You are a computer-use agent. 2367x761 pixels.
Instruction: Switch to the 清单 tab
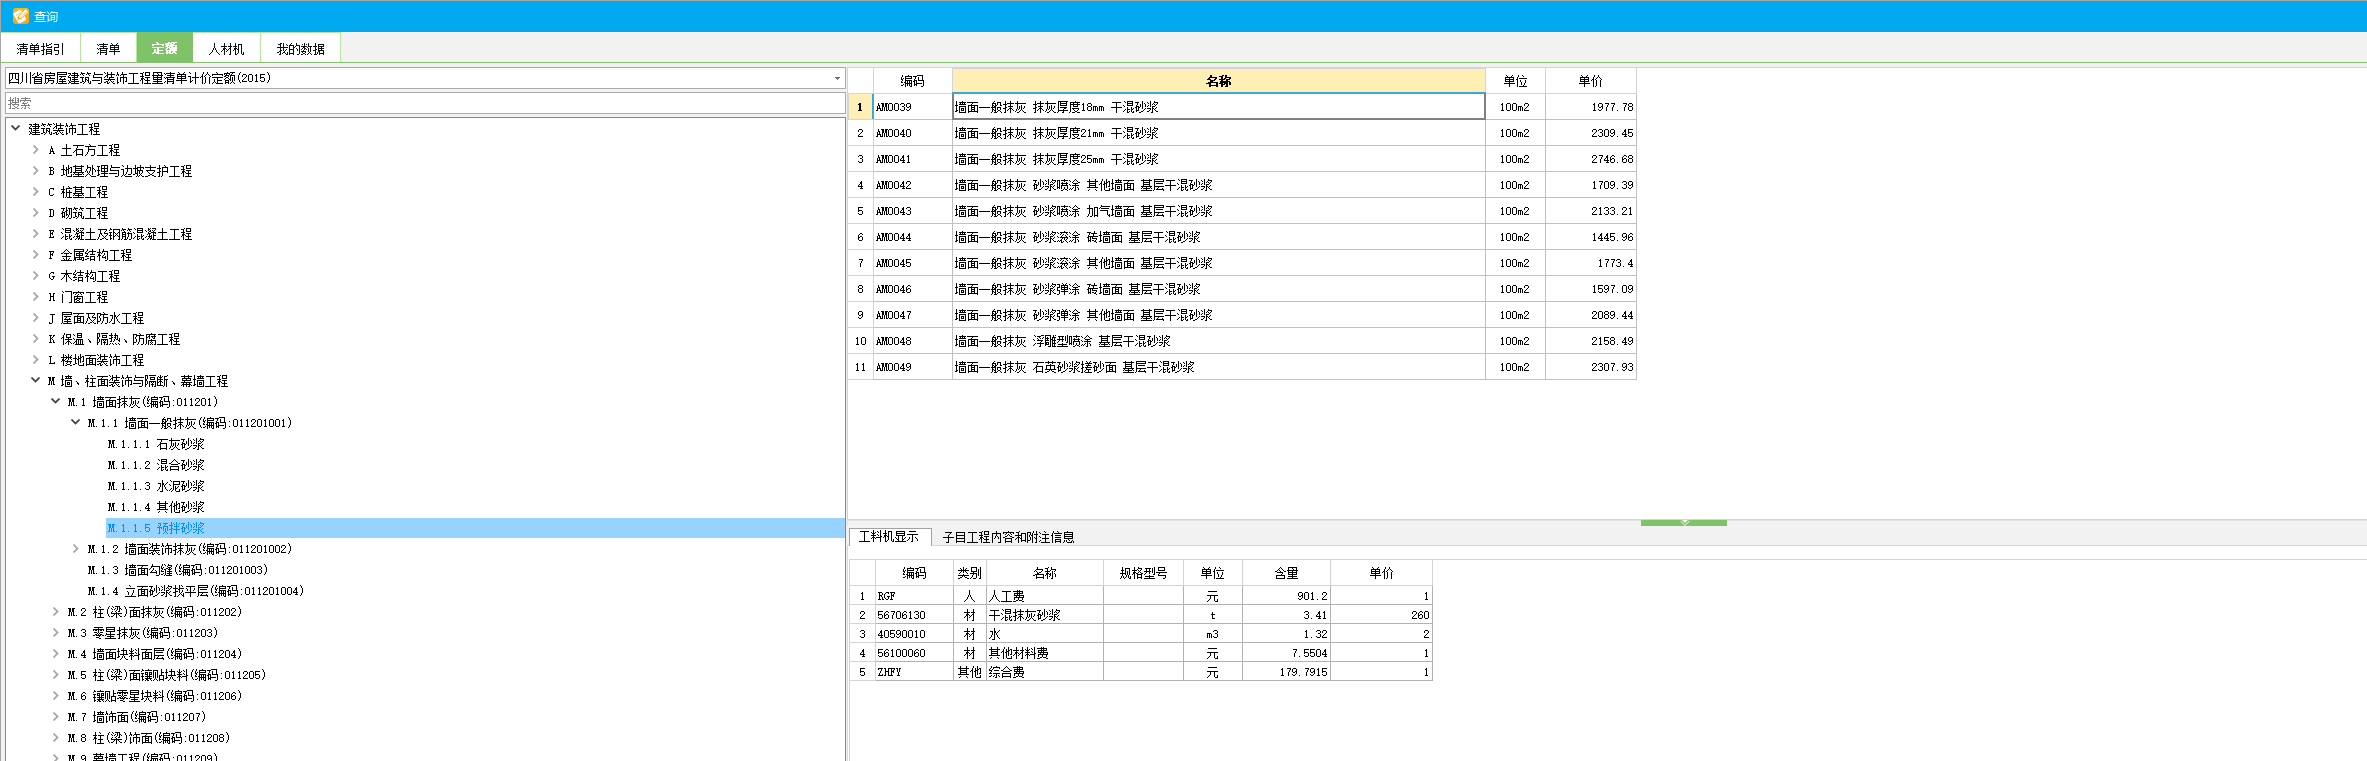(108, 48)
